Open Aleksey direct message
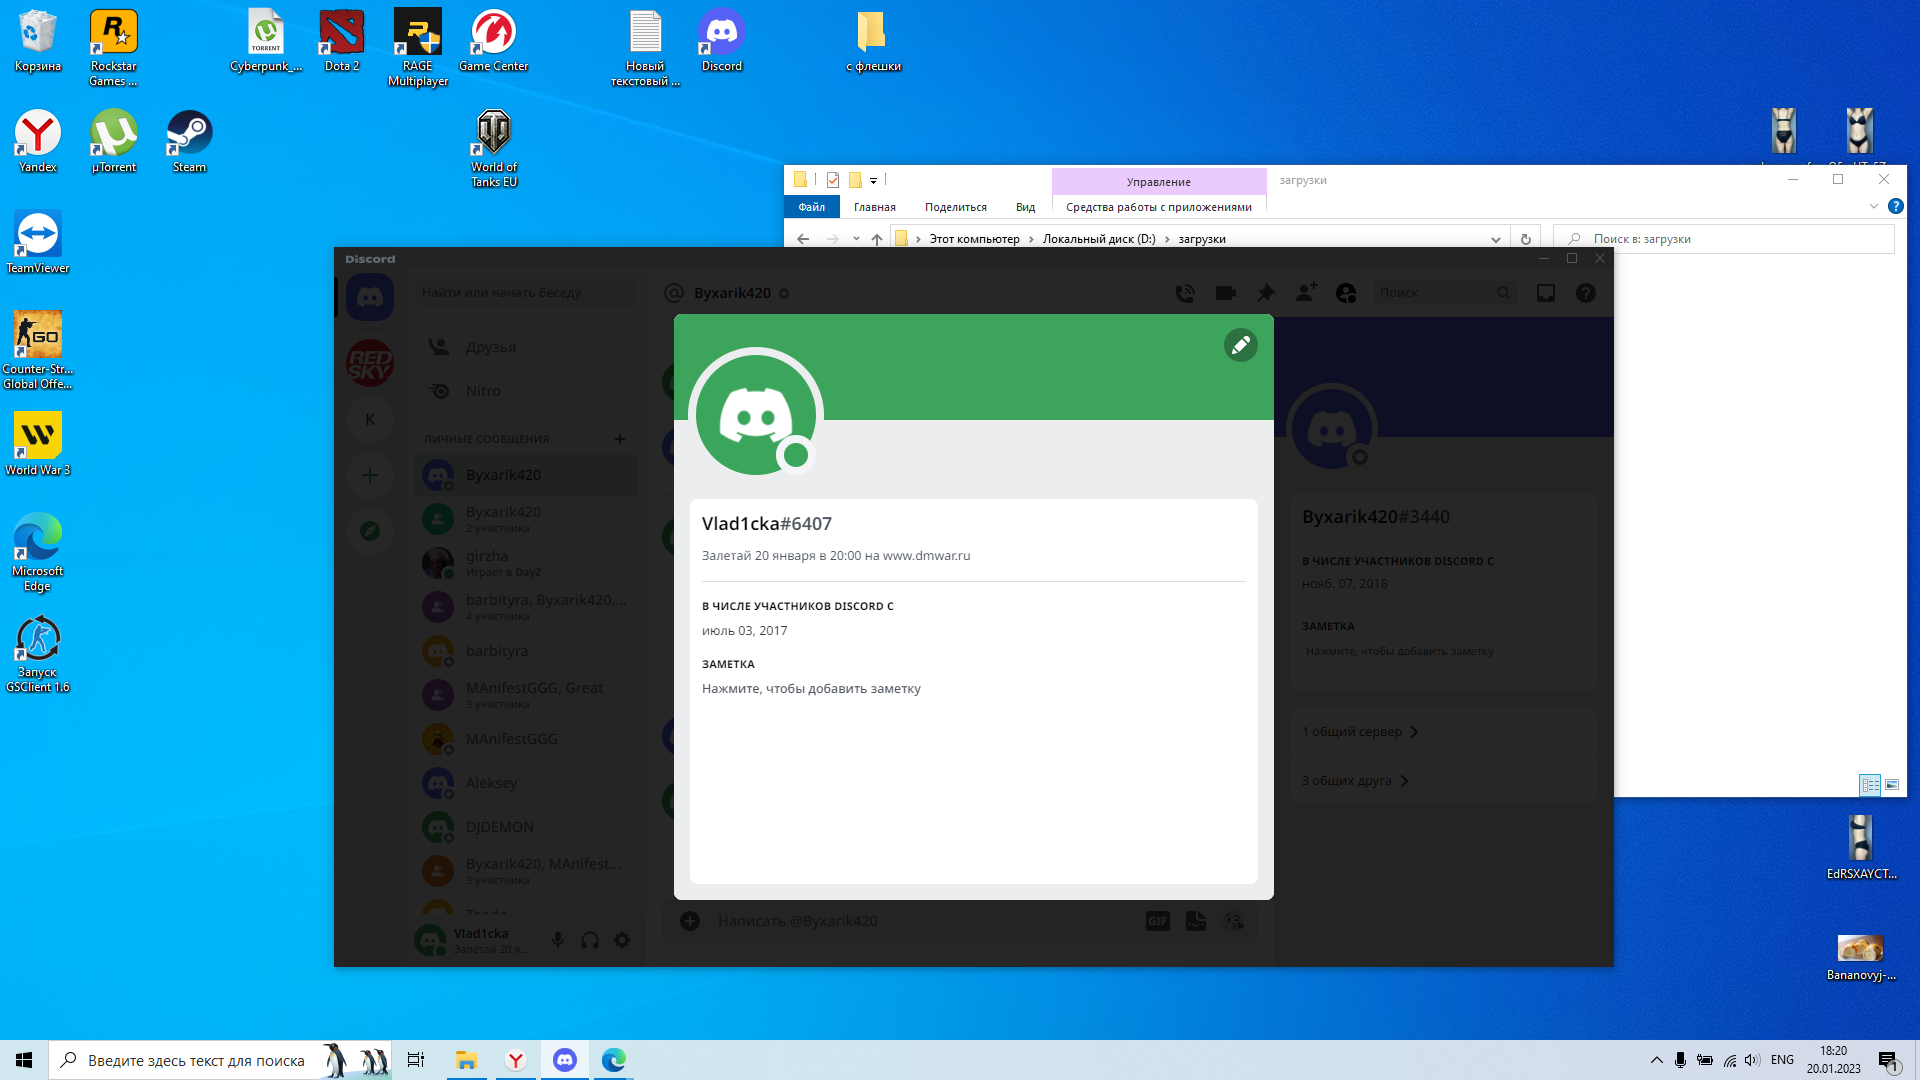This screenshot has width=1920, height=1080. click(x=526, y=783)
